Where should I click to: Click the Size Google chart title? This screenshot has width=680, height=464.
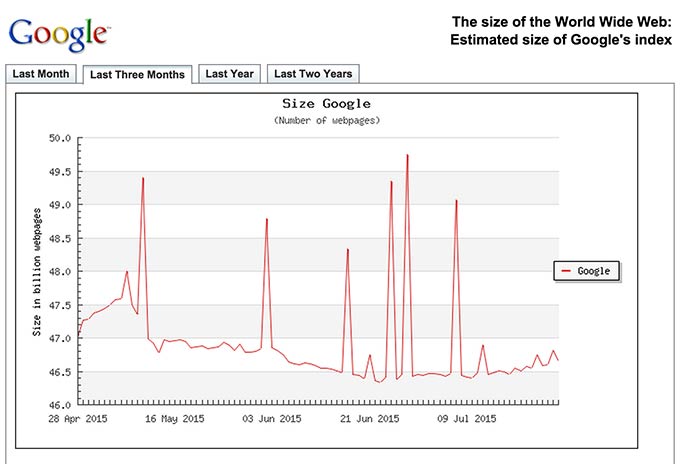[326, 104]
